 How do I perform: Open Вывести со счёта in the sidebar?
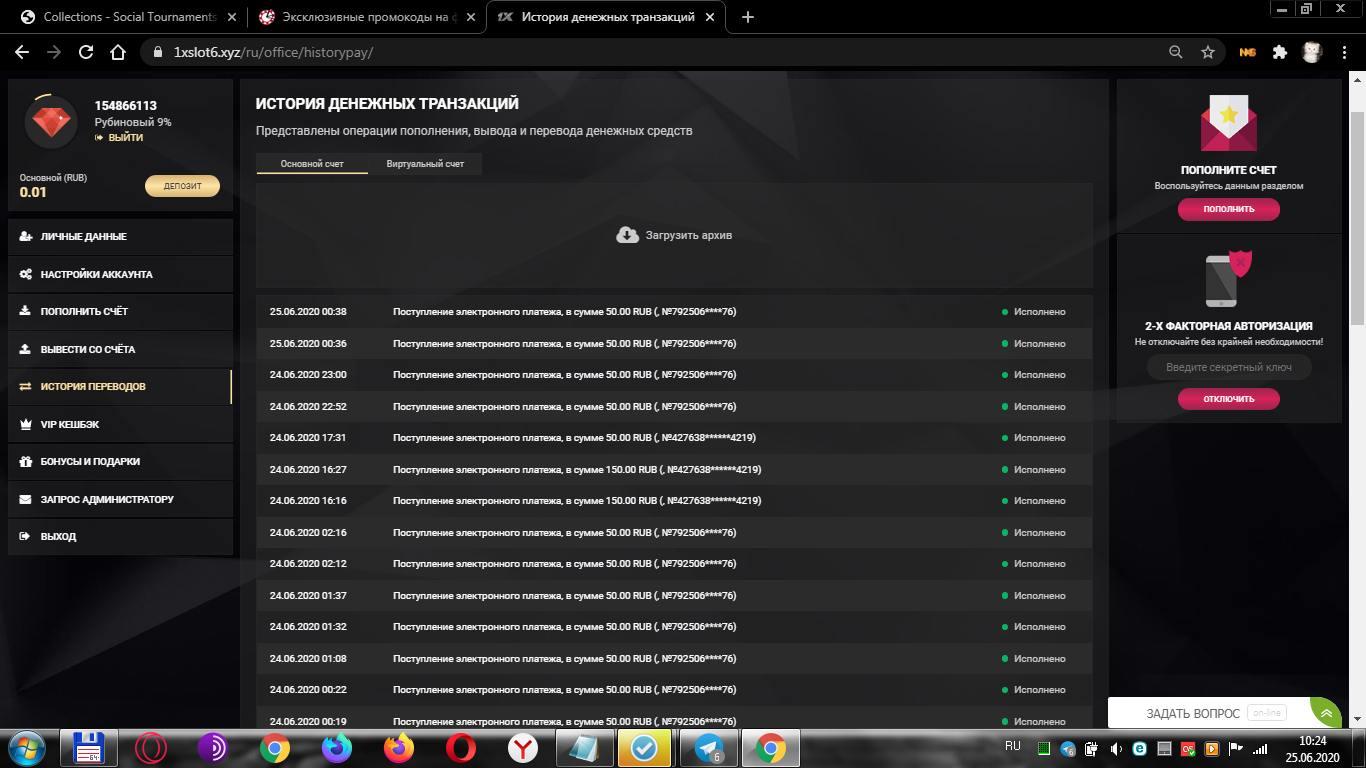pyautogui.click(x=121, y=349)
